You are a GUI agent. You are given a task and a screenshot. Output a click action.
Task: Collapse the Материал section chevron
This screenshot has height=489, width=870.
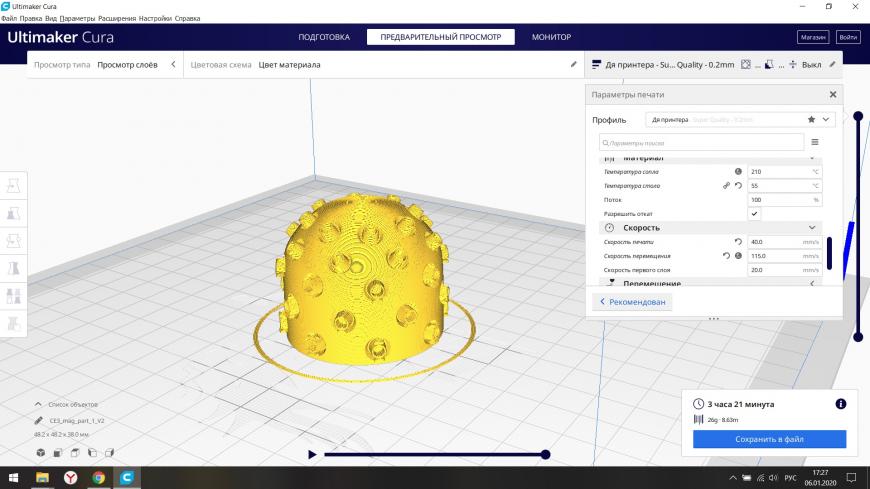[812, 159]
